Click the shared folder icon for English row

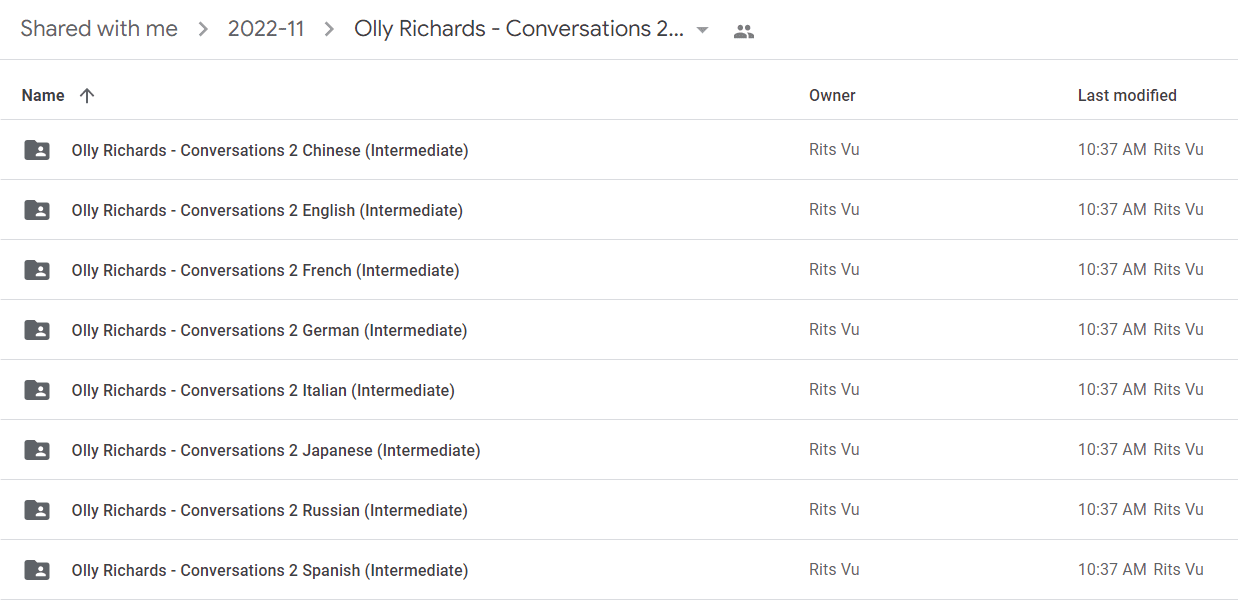[37, 210]
